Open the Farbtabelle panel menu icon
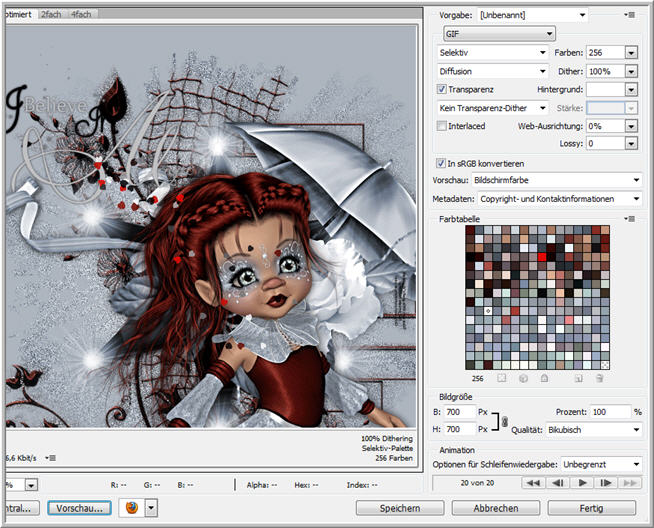Screen dimensions: 654x528 coord(629,219)
